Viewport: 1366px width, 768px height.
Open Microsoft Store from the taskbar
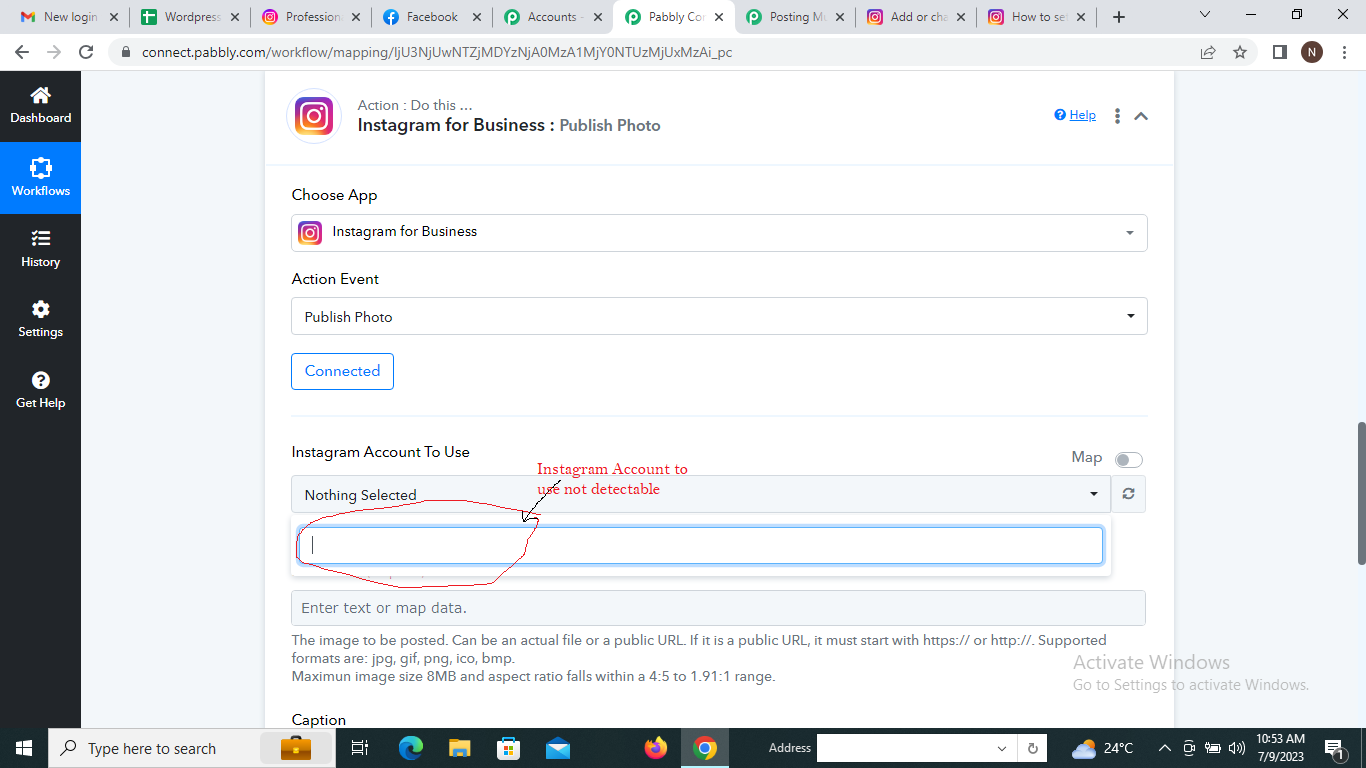[509, 748]
